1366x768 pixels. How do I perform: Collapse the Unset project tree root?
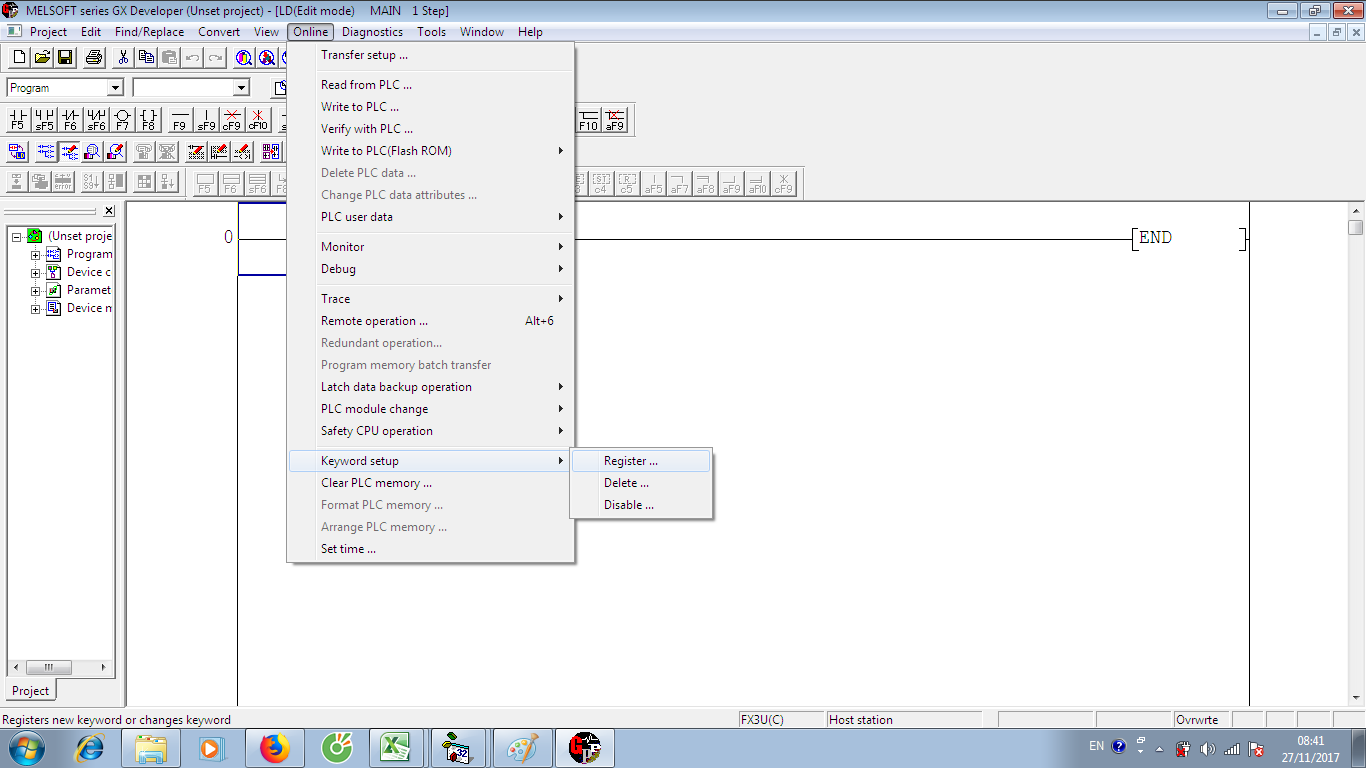17,236
